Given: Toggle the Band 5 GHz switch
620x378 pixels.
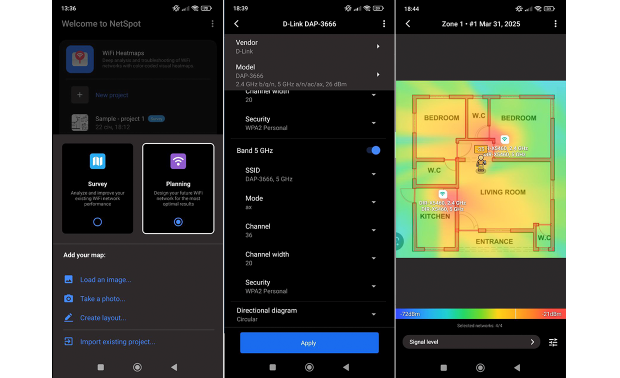Looking at the screenshot, I should pyautogui.click(x=373, y=150).
